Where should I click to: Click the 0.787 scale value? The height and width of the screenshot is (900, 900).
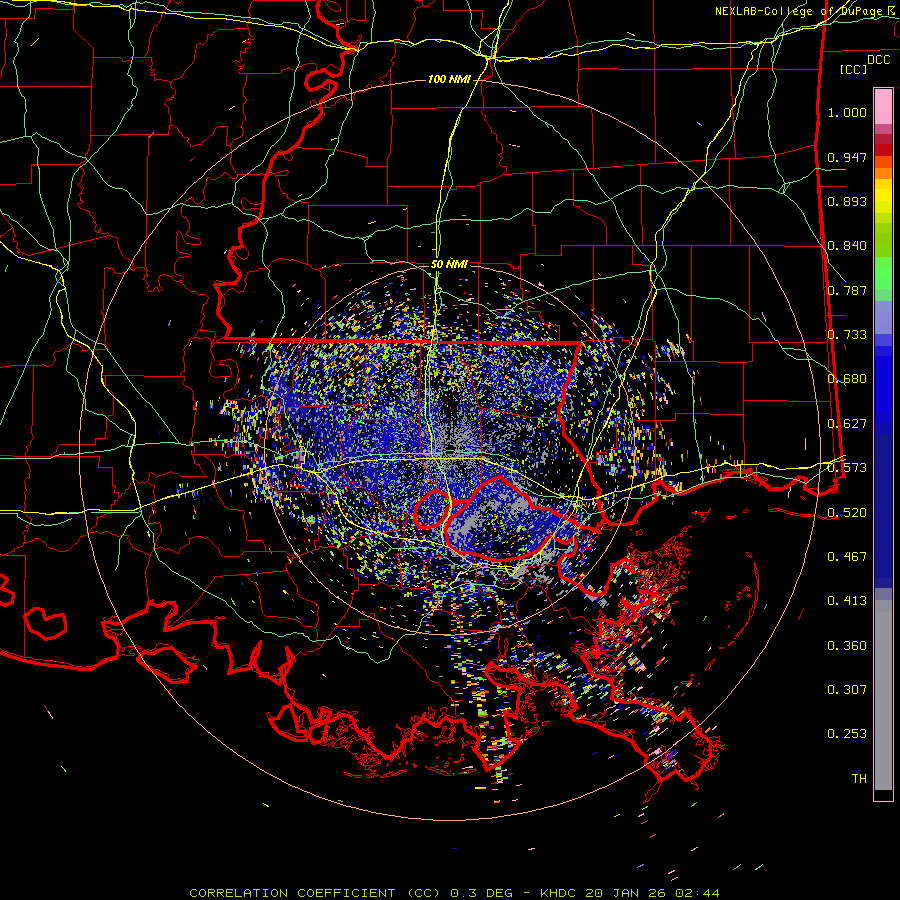[847, 290]
